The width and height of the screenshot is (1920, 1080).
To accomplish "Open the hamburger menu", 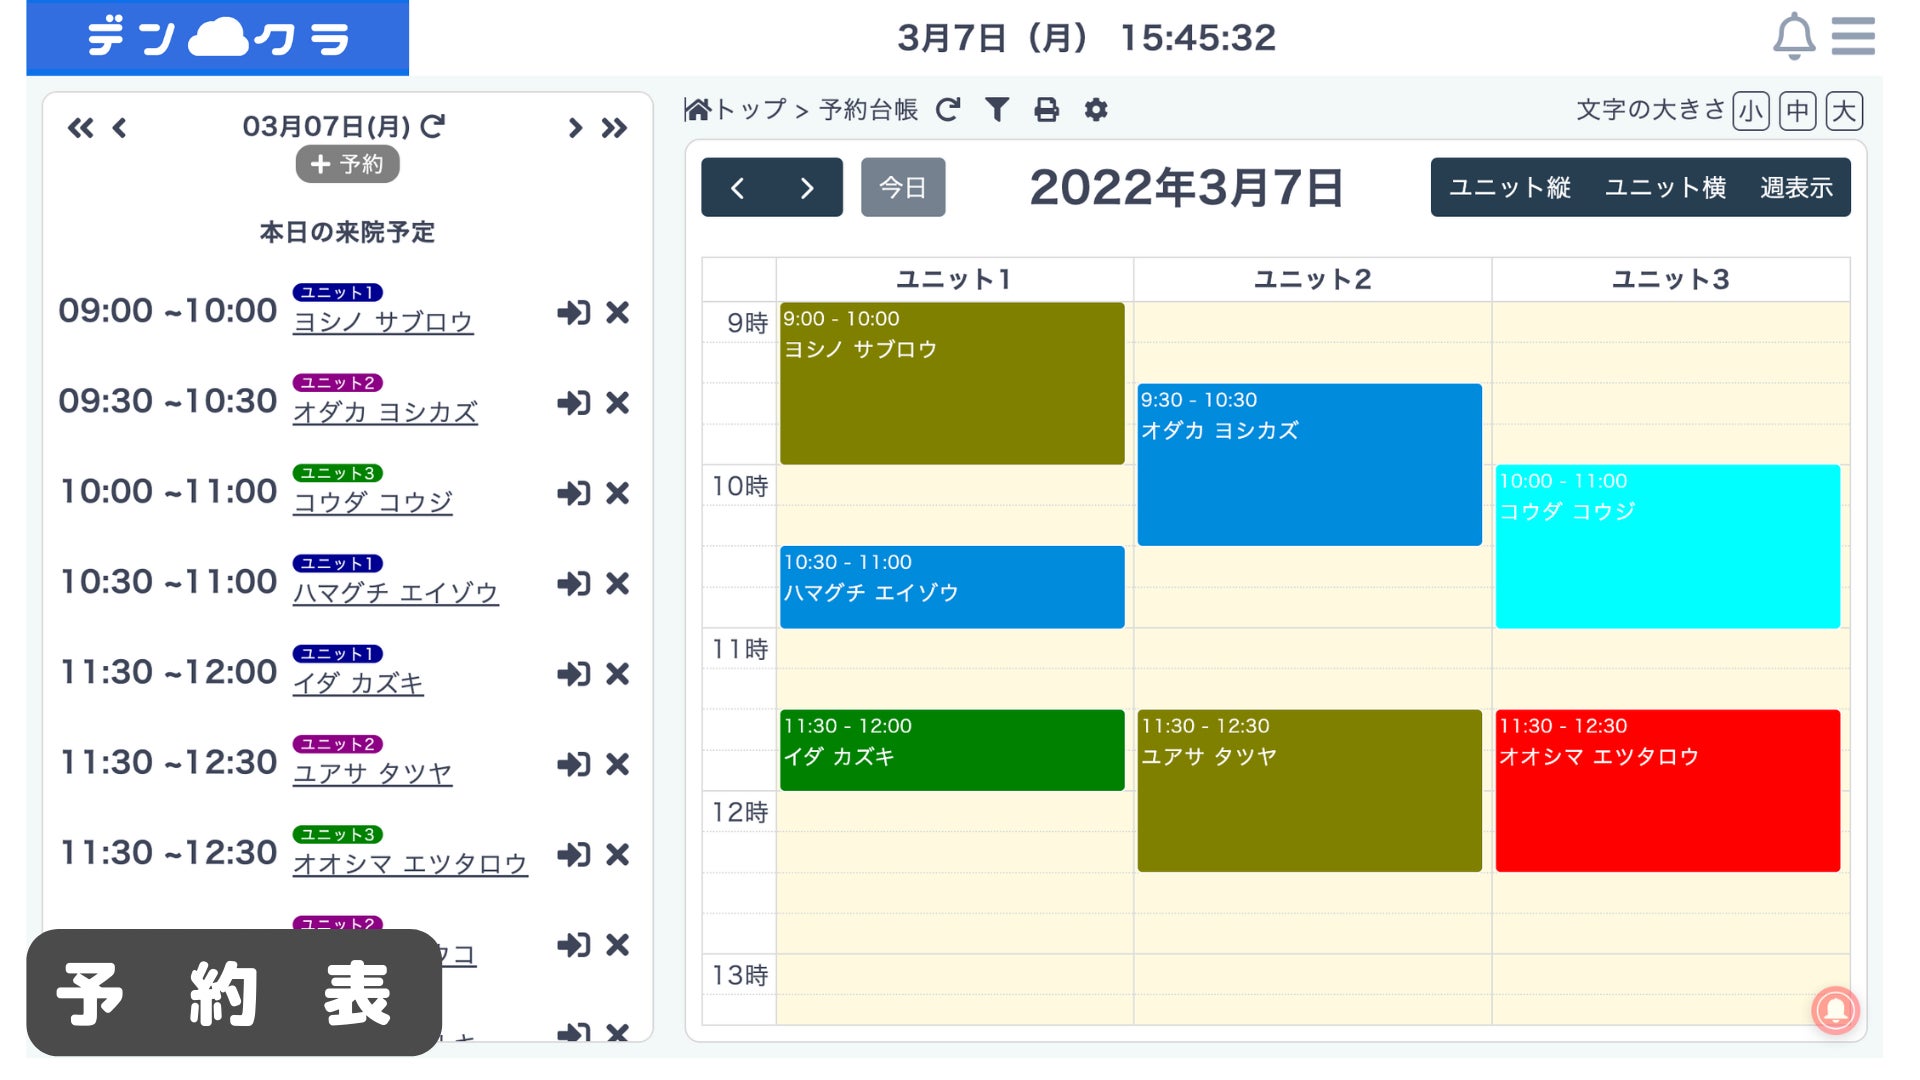I will (x=1853, y=36).
